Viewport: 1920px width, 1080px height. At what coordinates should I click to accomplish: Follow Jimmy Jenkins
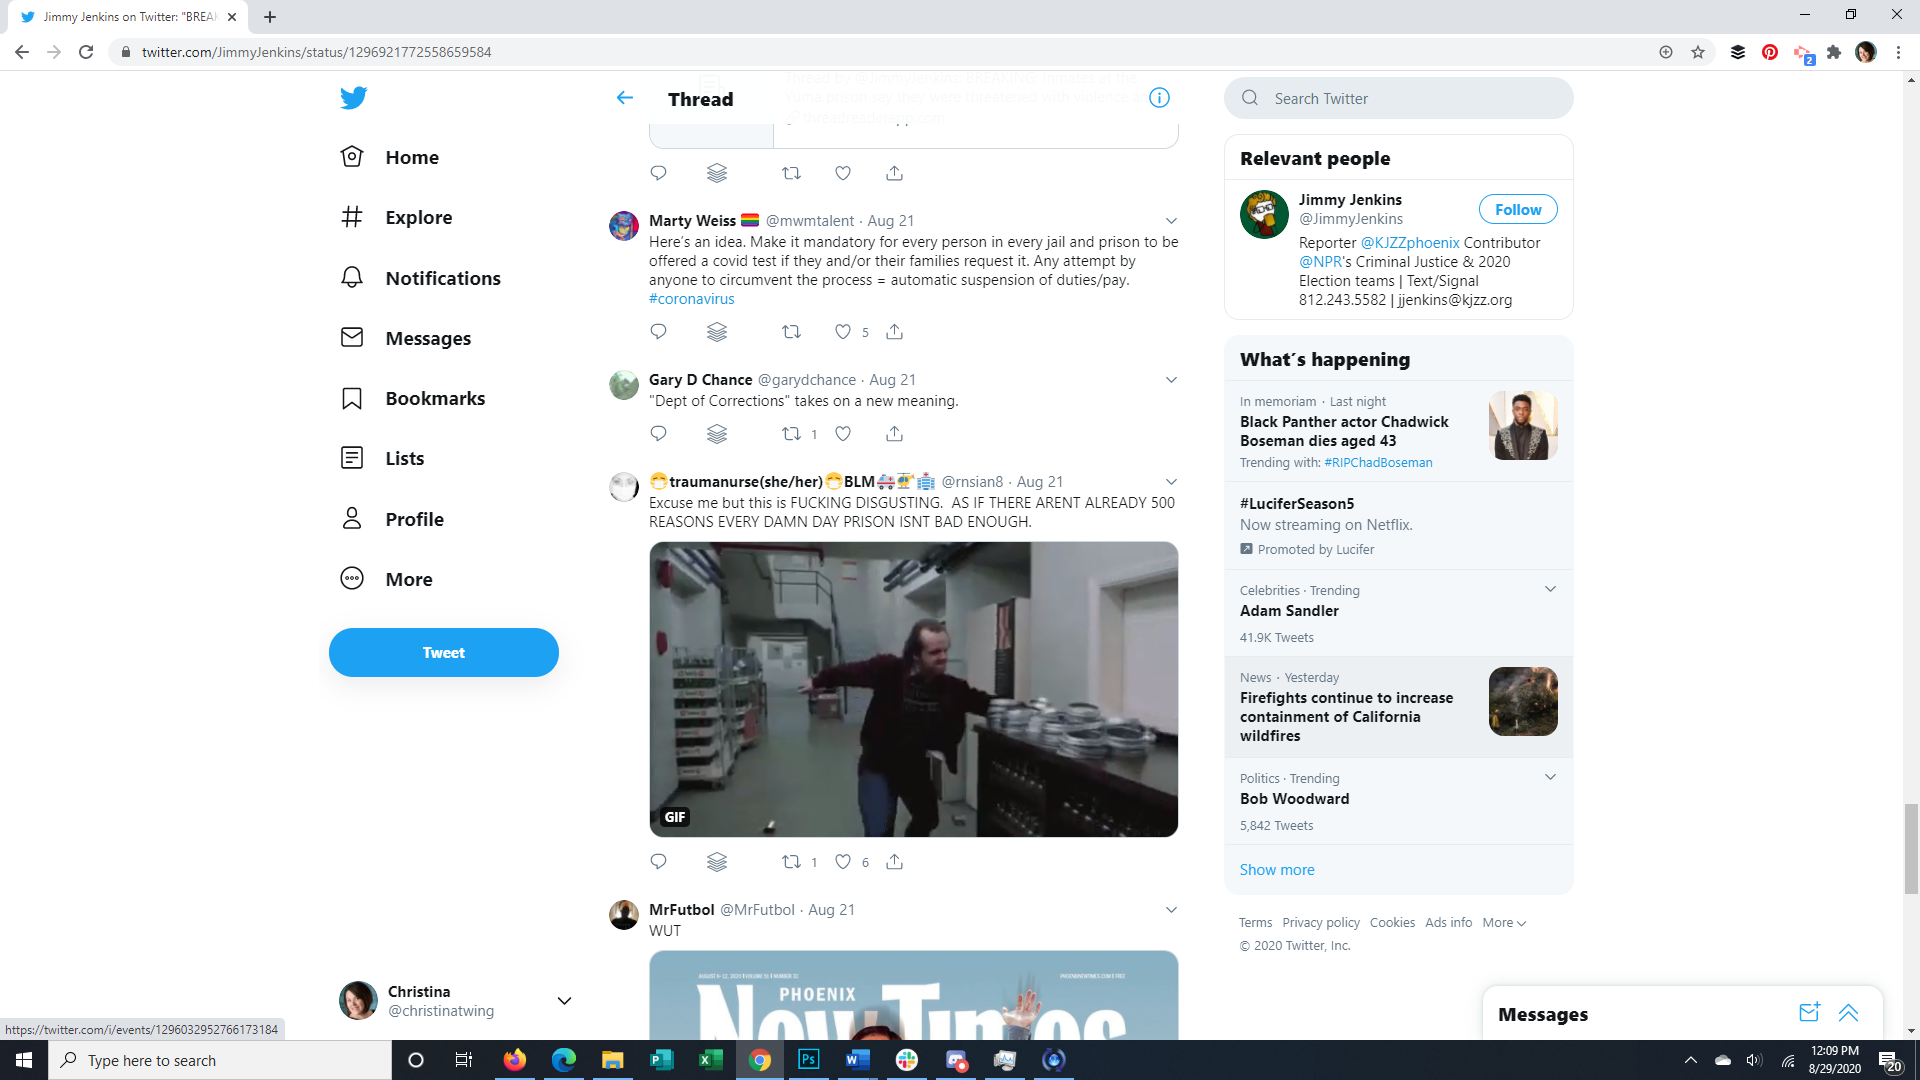coord(1517,209)
